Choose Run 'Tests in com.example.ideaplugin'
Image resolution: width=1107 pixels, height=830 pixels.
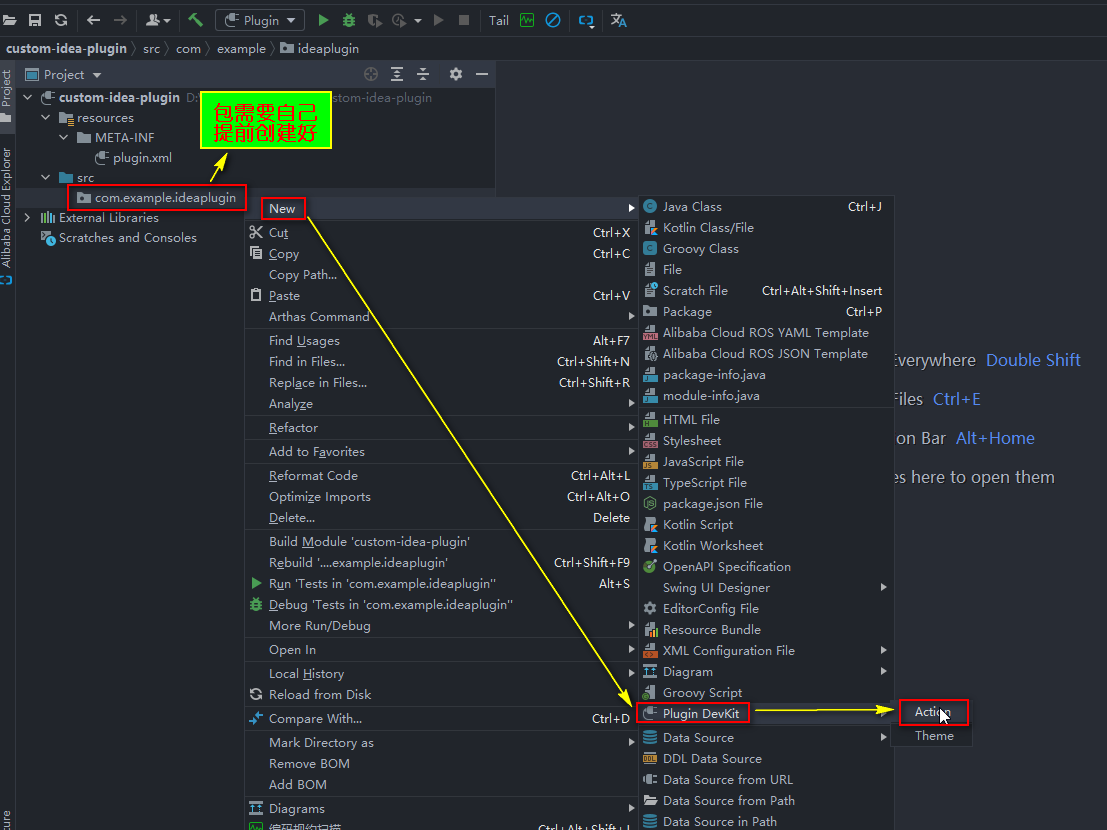[x=441, y=584]
